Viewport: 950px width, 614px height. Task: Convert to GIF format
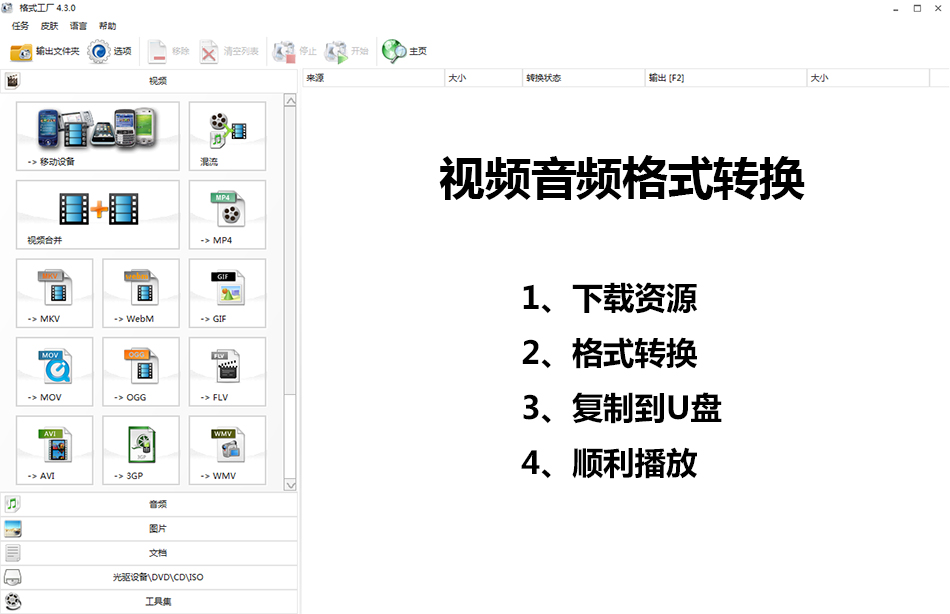(x=227, y=293)
